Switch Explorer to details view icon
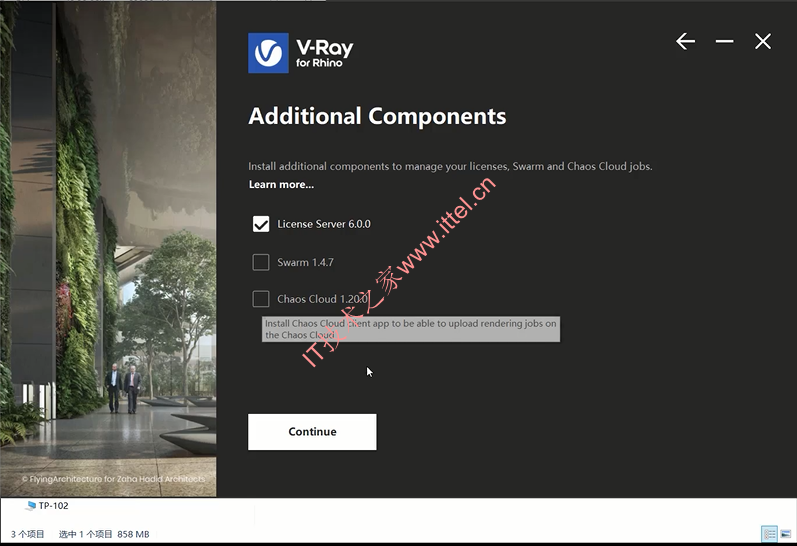 [x=769, y=534]
